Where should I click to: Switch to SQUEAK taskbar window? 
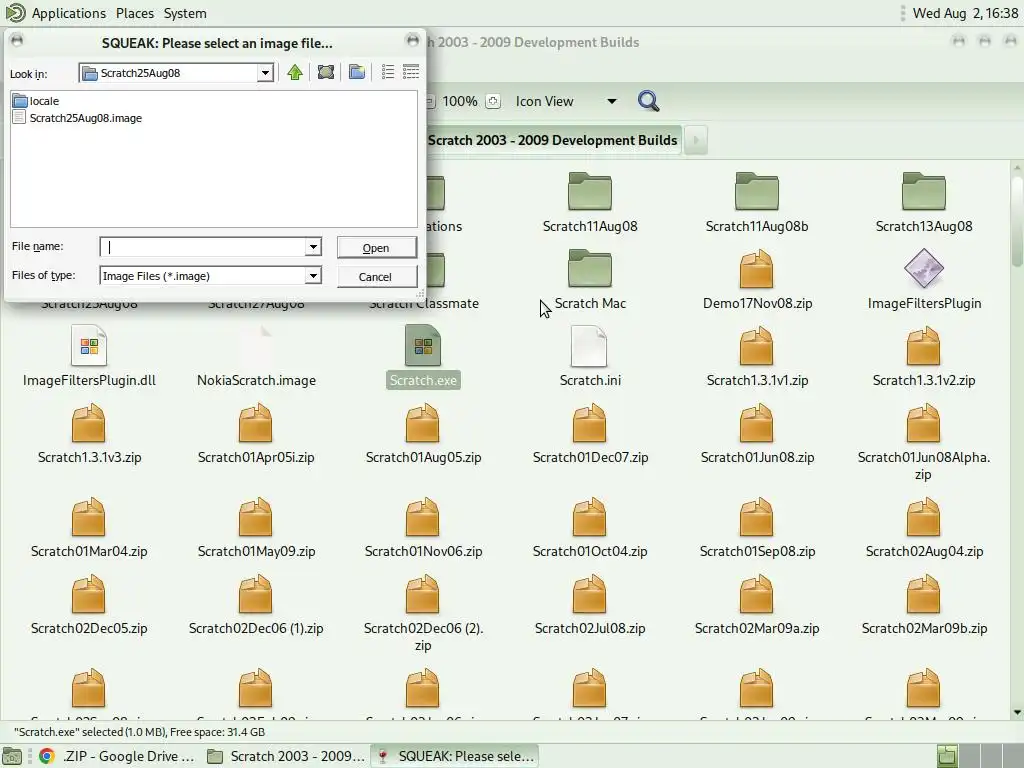click(455, 756)
